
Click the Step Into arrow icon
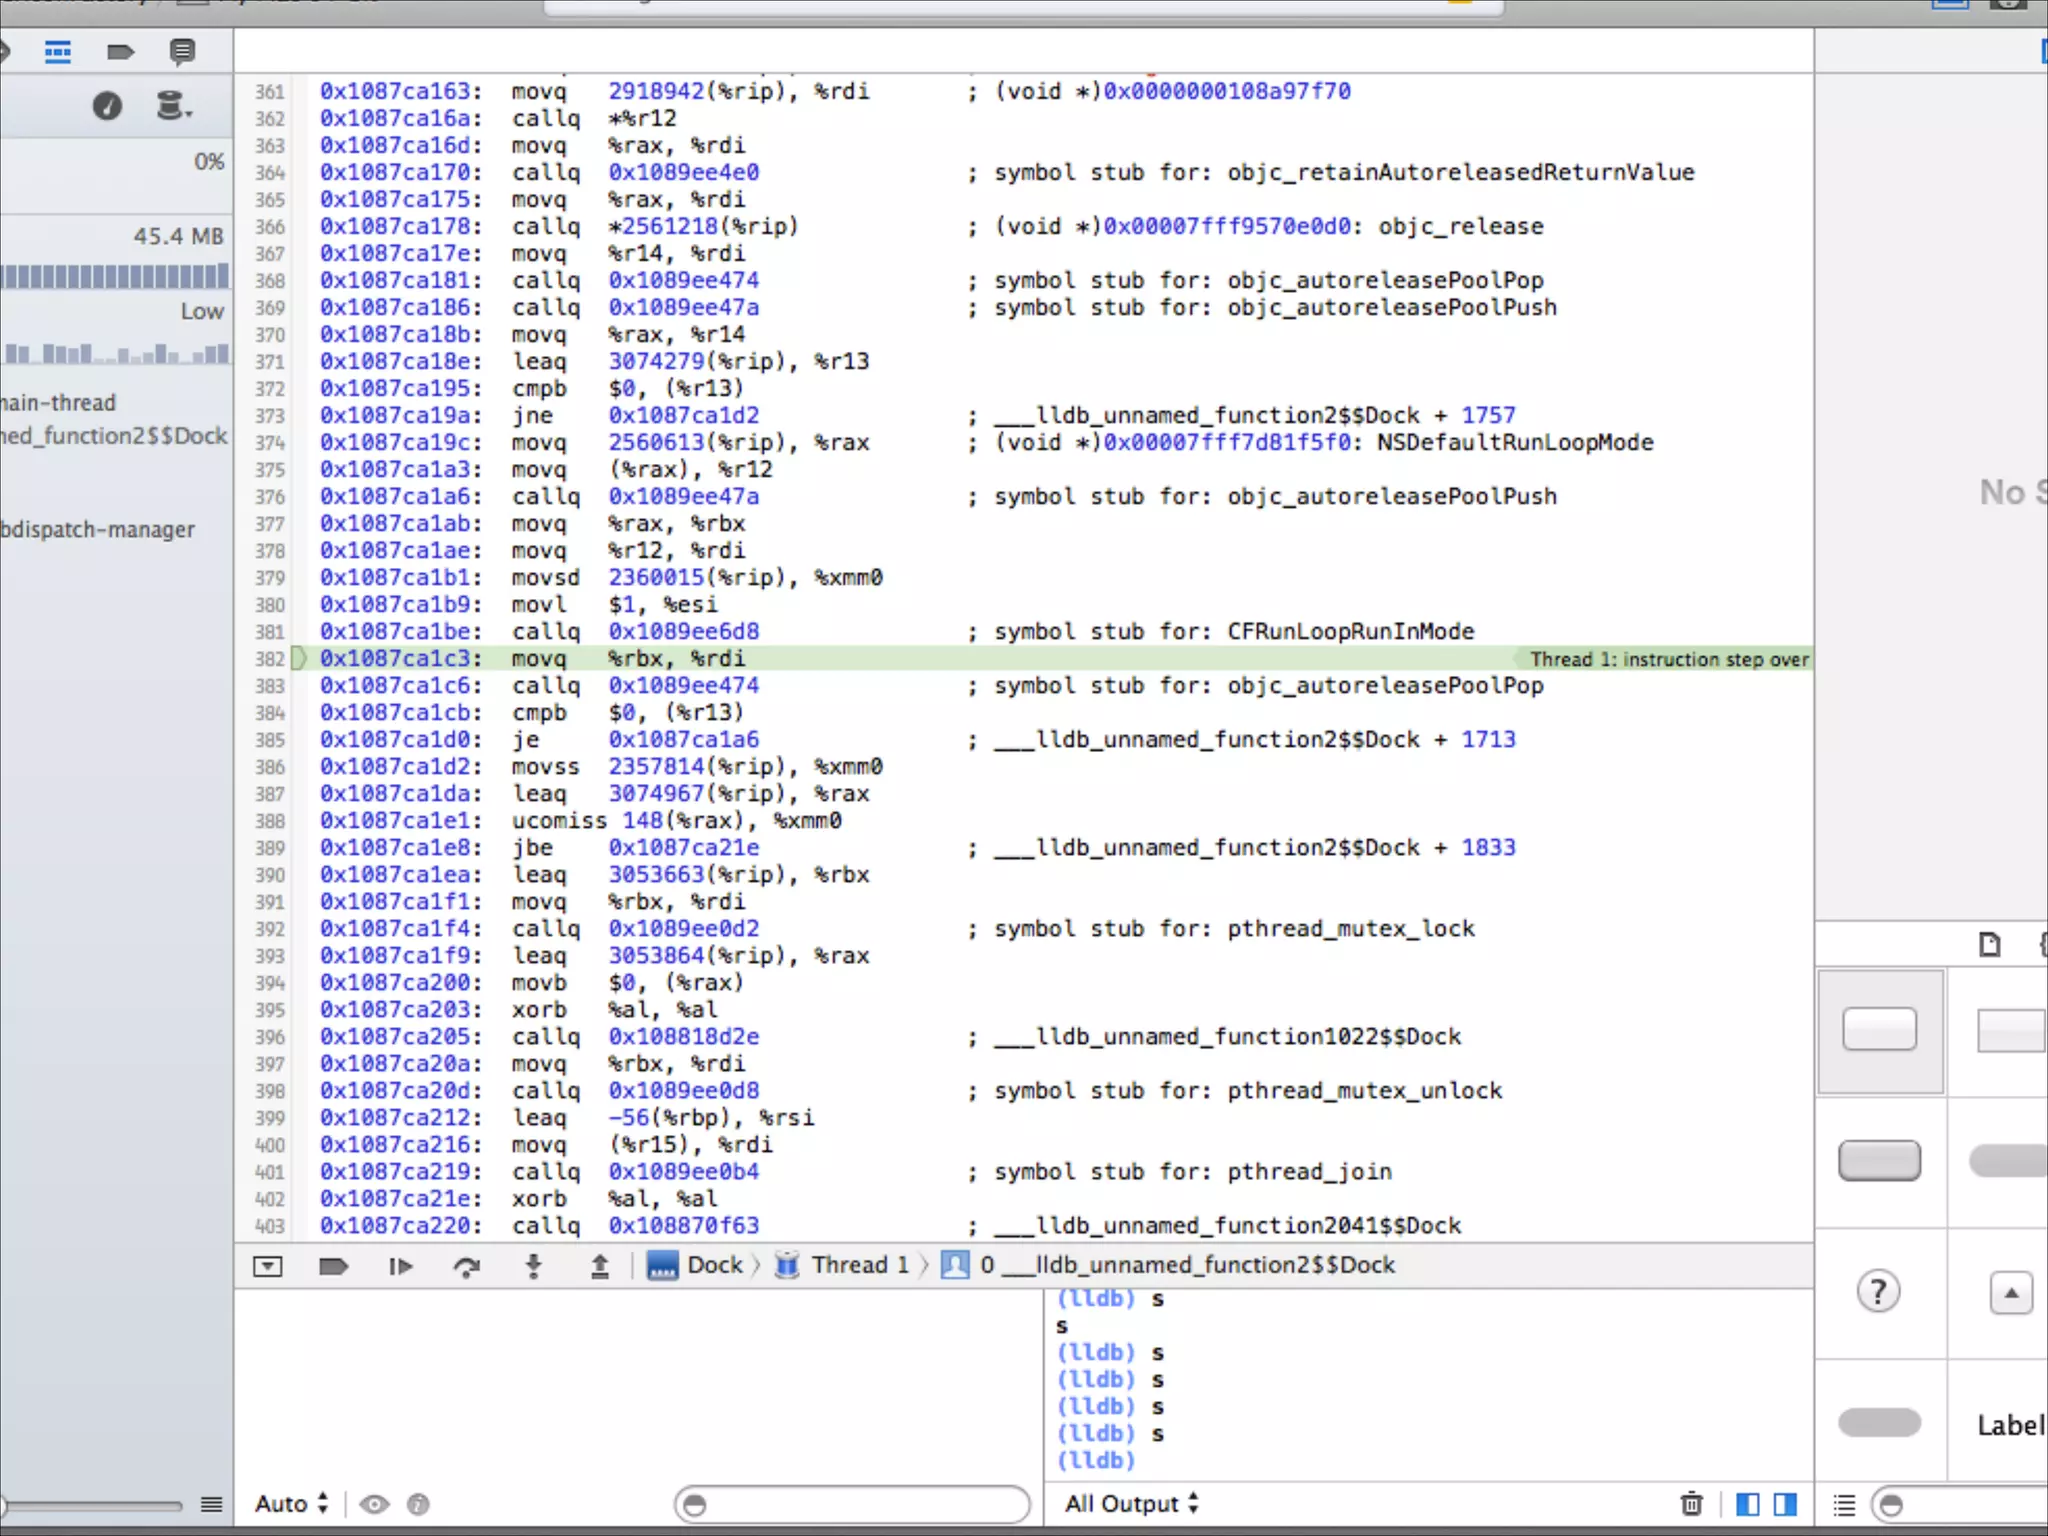point(533,1267)
